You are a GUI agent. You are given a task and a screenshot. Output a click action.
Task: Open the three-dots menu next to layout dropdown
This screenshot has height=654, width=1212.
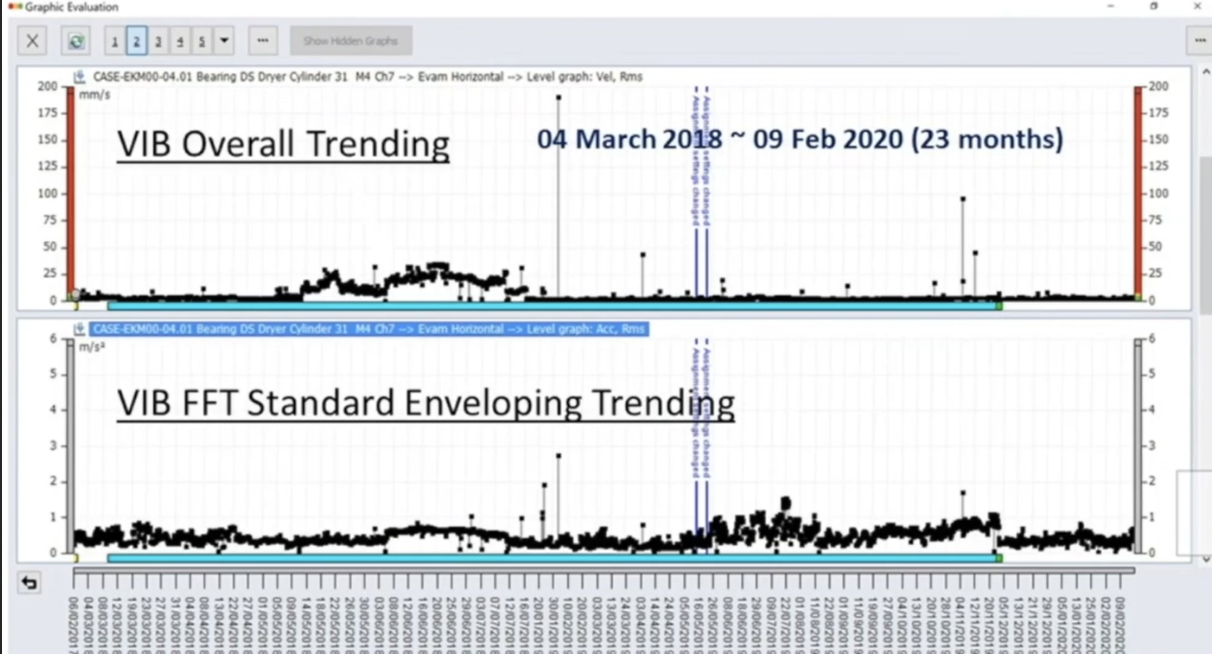[x=262, y=41]
